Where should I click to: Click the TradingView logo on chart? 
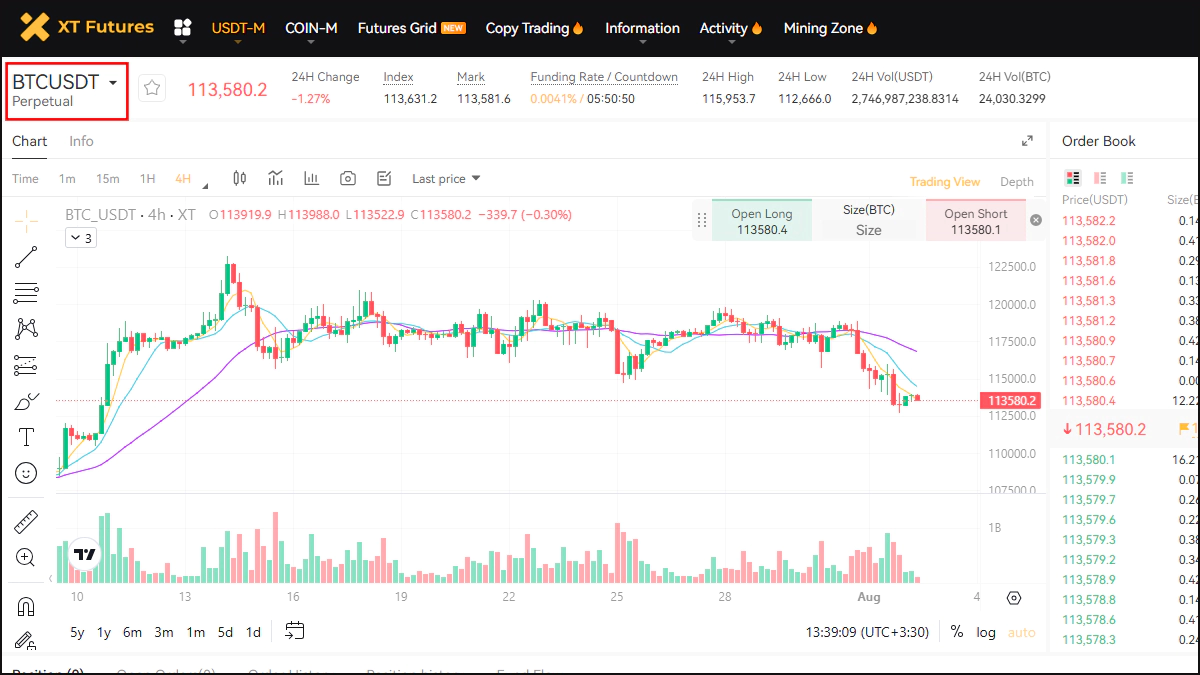pyautogui.click(x=85, y=554)
